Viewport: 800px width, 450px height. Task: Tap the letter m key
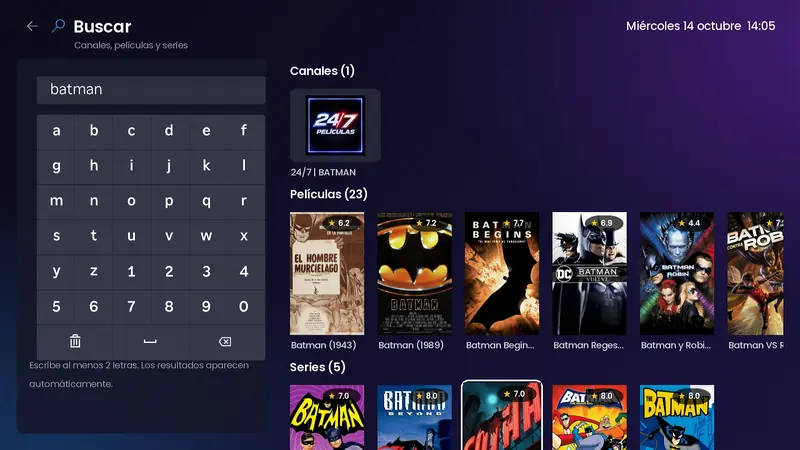point(56,202)
